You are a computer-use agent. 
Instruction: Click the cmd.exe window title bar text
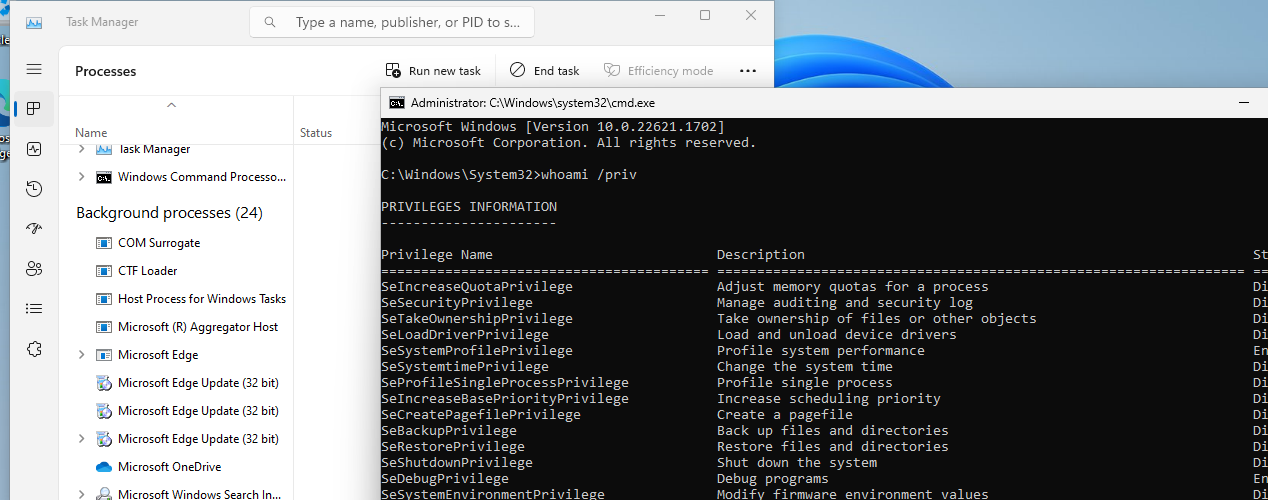[533, 103]
